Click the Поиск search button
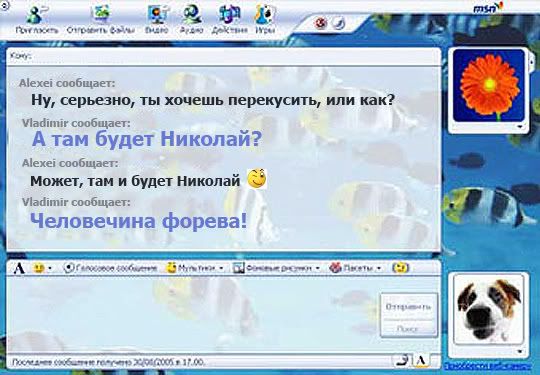The width and height of the screenshot is (540, 375). pyautogui.click(x=408, y=329)
